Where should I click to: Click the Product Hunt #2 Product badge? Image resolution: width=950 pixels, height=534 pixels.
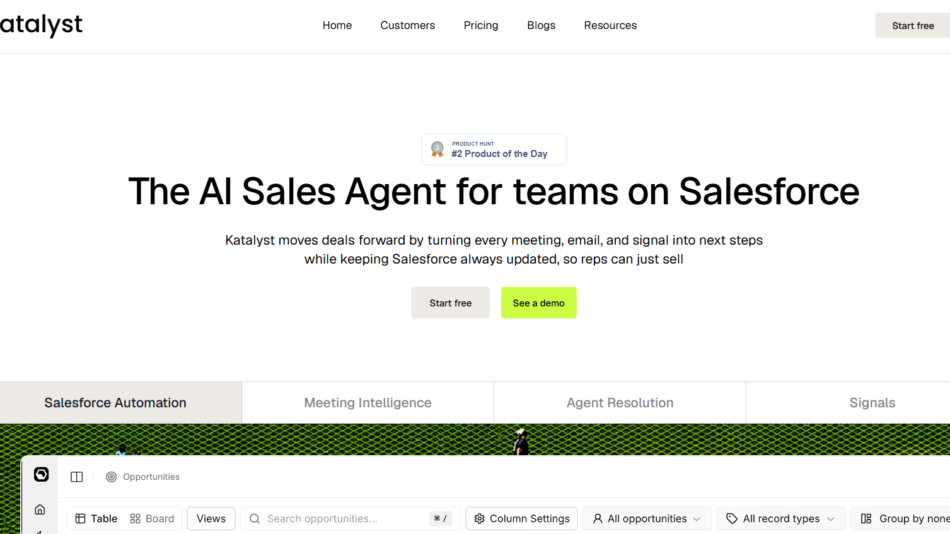(494, 149)
